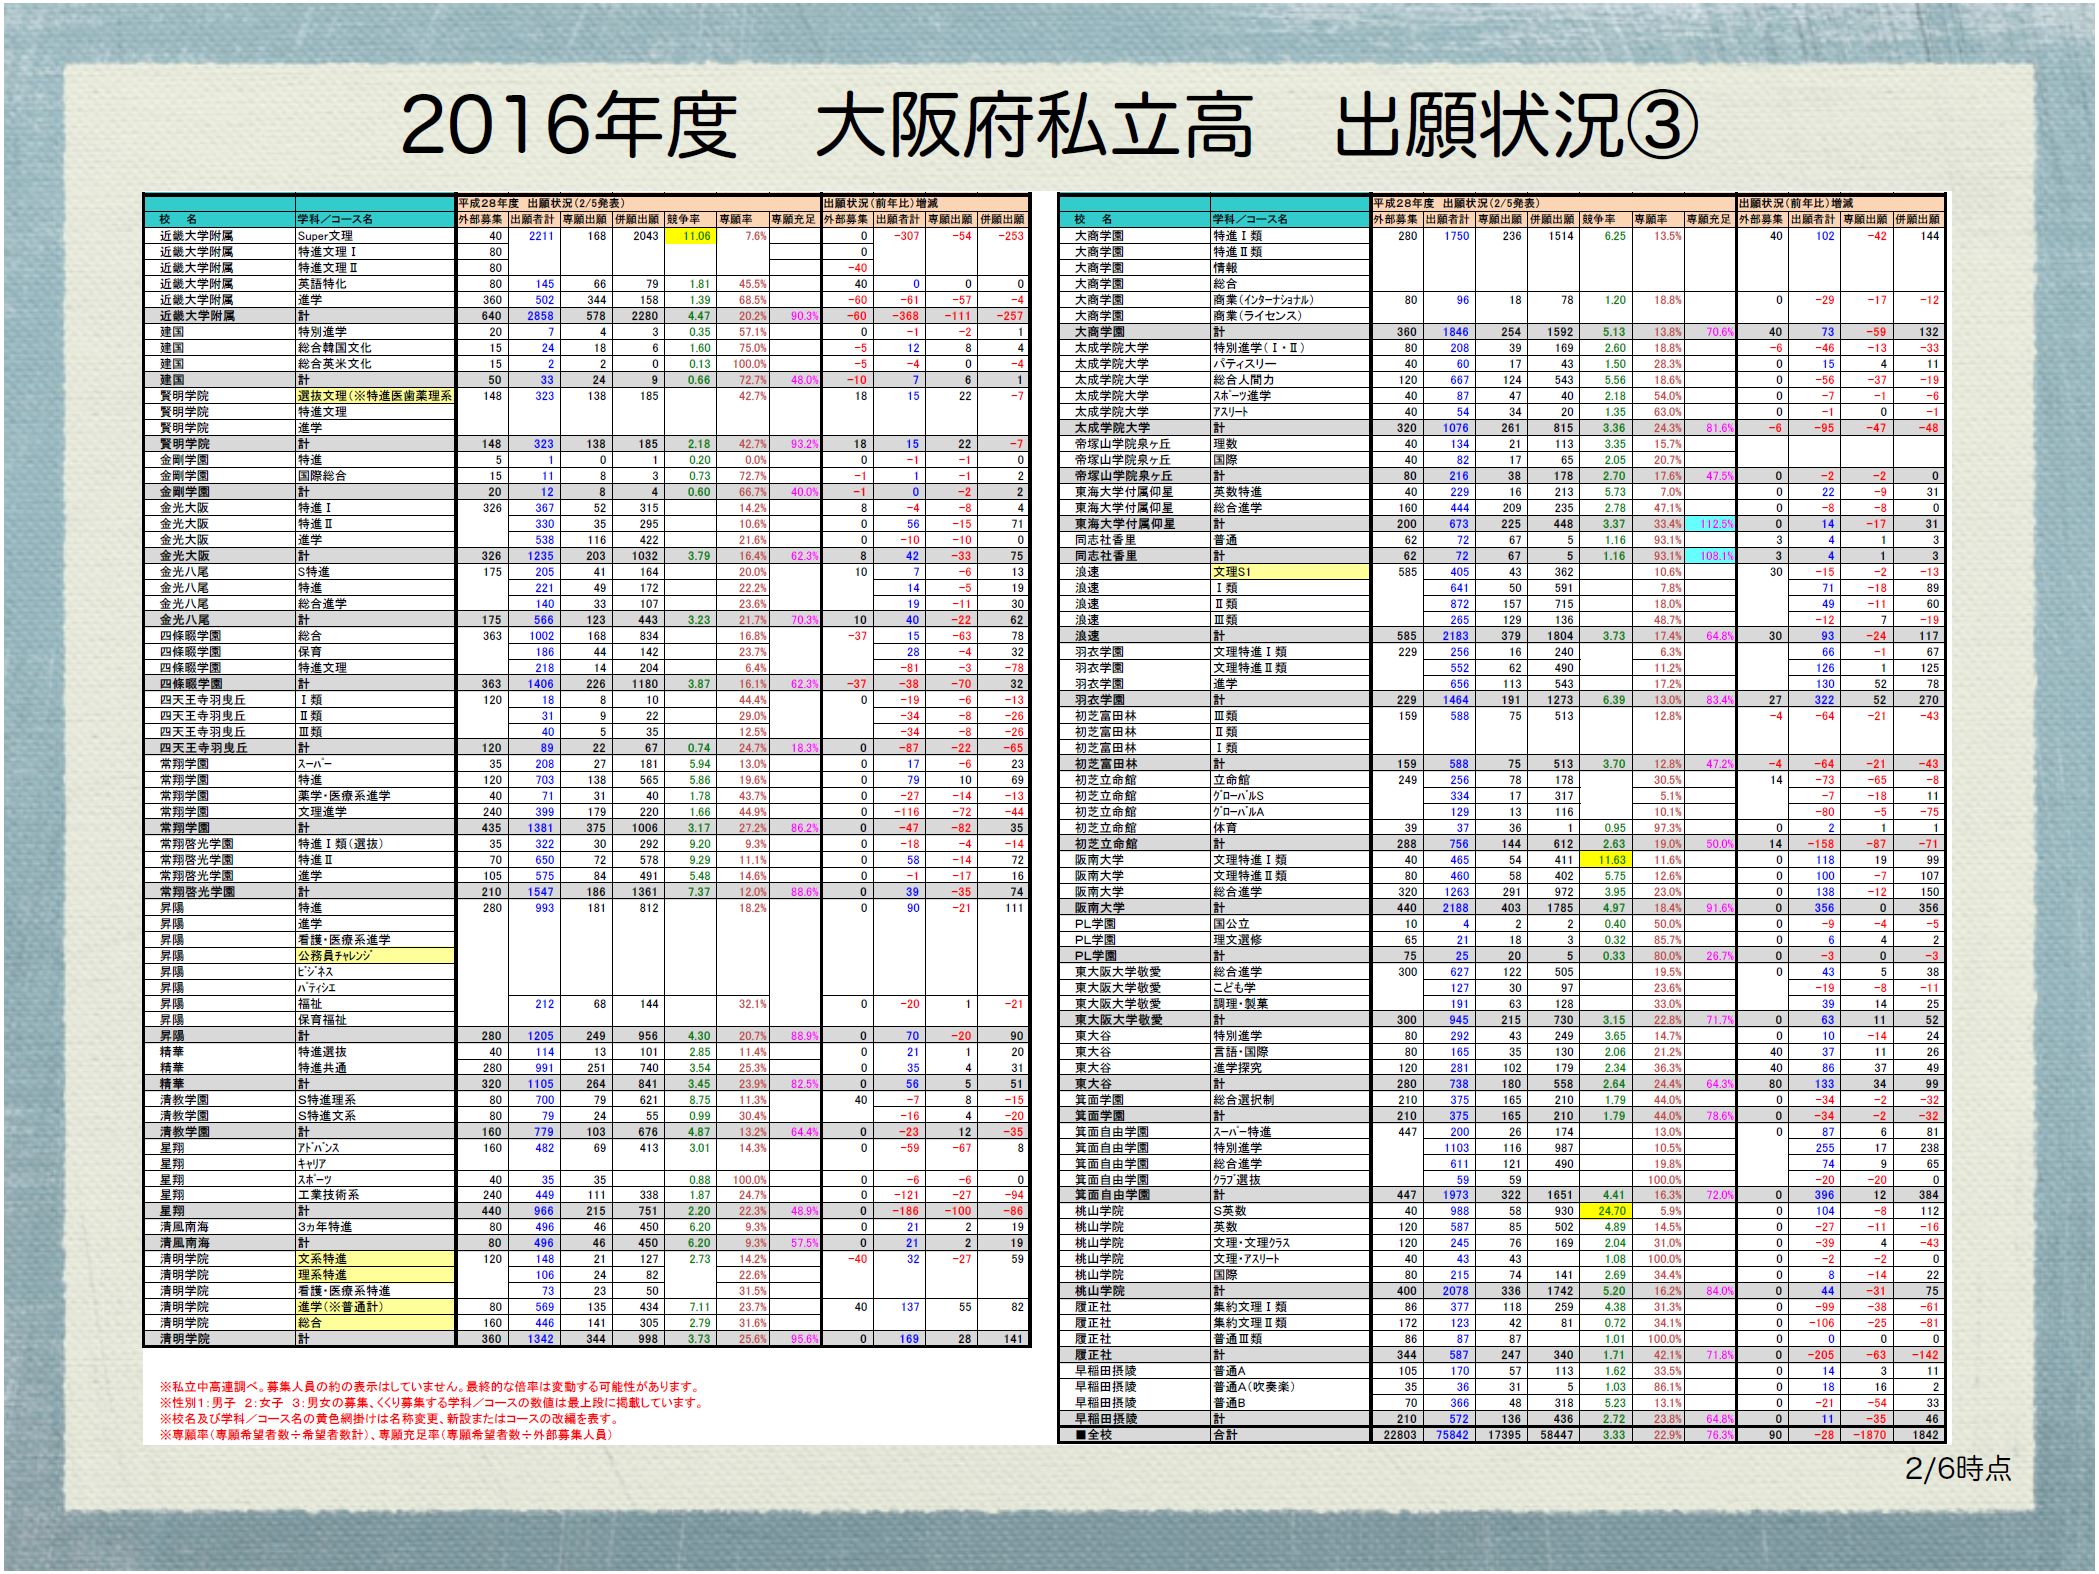This screenshot has height=1574, width=2099.
Task: Click red footnote beginning ※私立中高連調べ
Action: [430, 1387]
